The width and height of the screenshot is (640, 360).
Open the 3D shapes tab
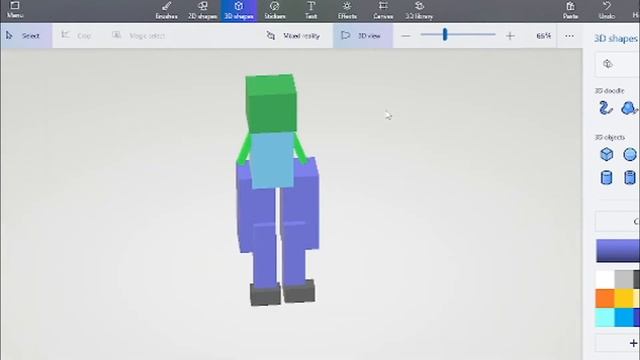239,11
